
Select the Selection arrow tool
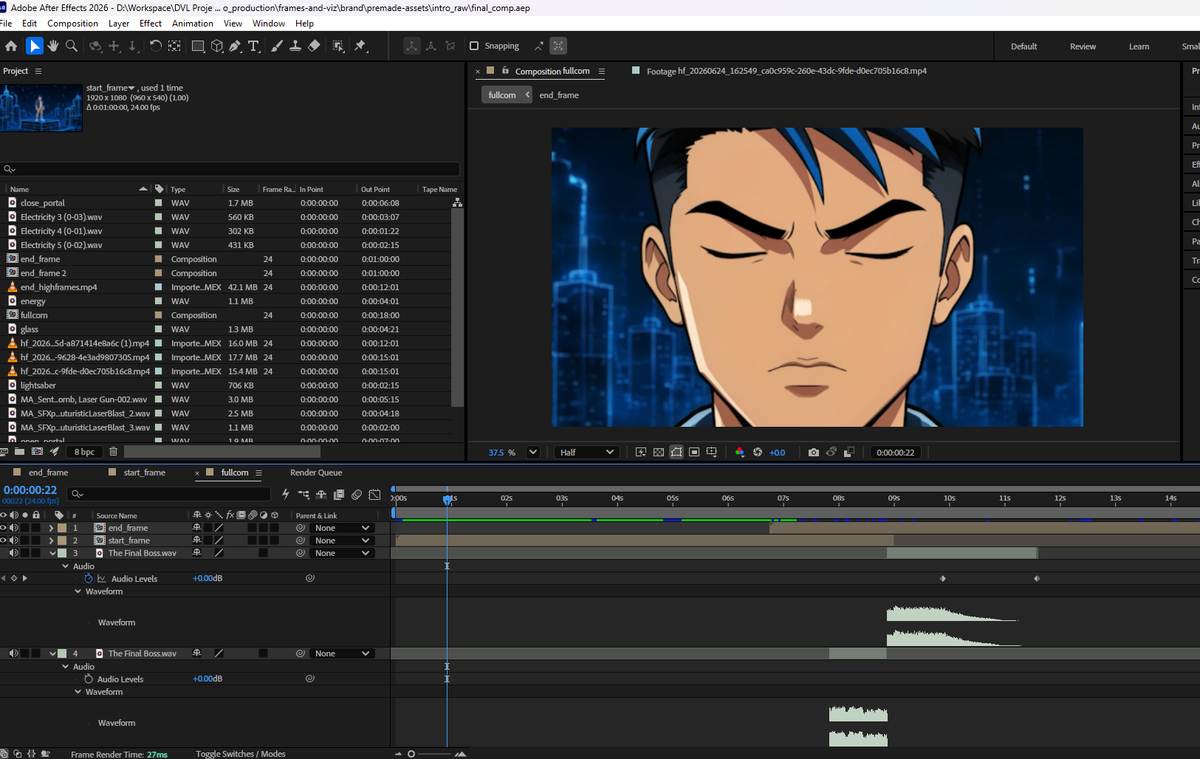pyautogui.click(x=35, y=46)
